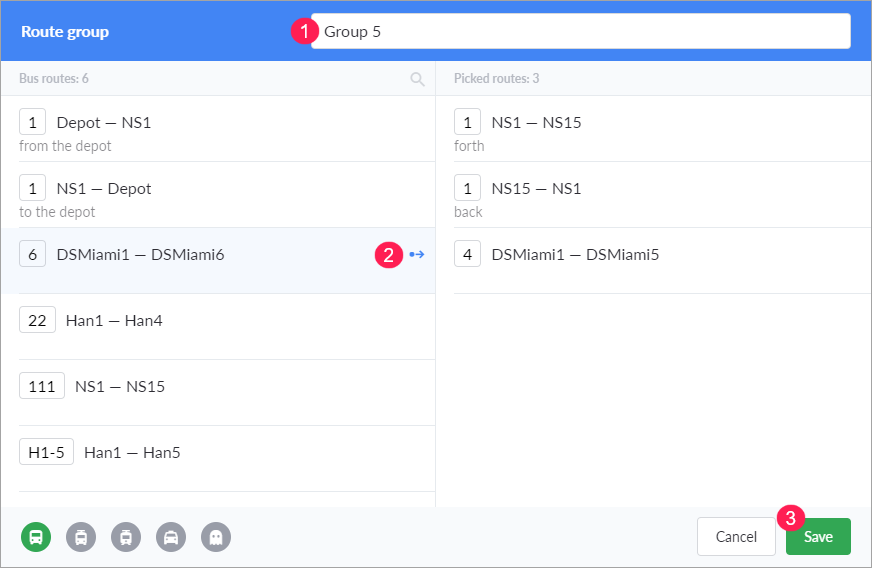872x568 pixels.
Task: Select the taxi transport type icon
Action: 171,537
